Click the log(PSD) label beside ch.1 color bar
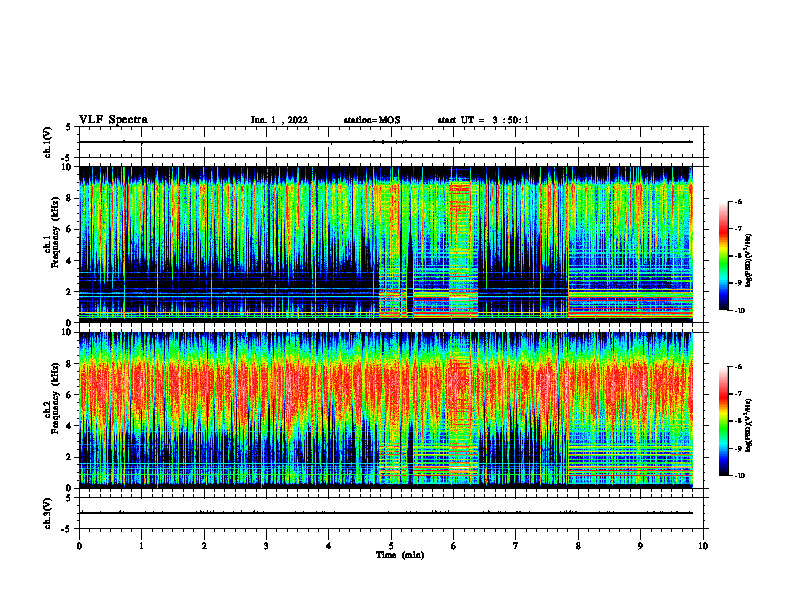This screenshot has width=792, height=612. pyautogui.click(x=749, y=260)
